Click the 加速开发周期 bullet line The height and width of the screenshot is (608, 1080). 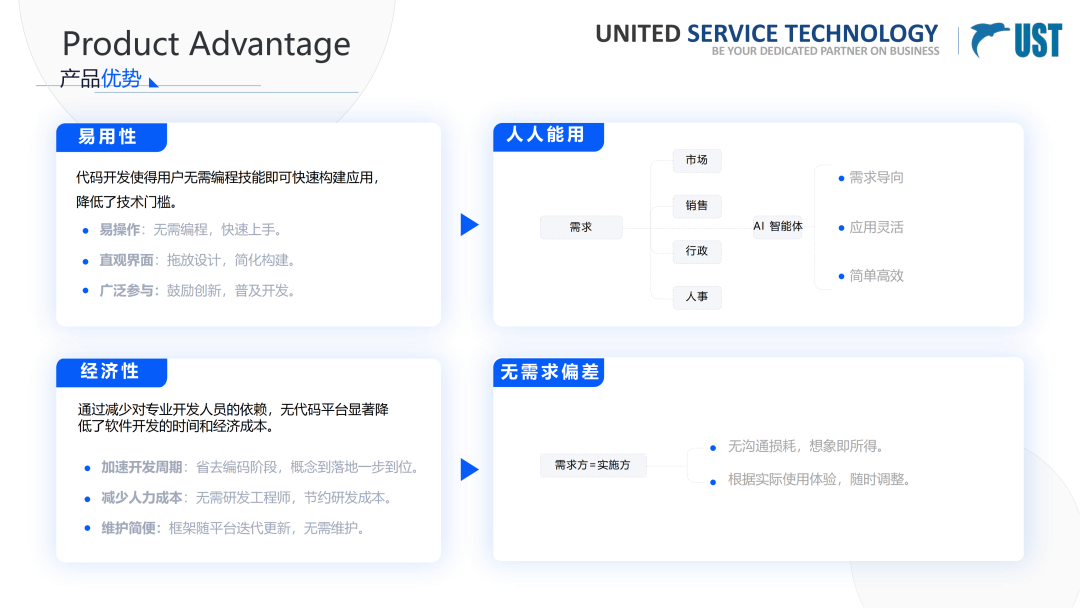click(x=251, y=468)
